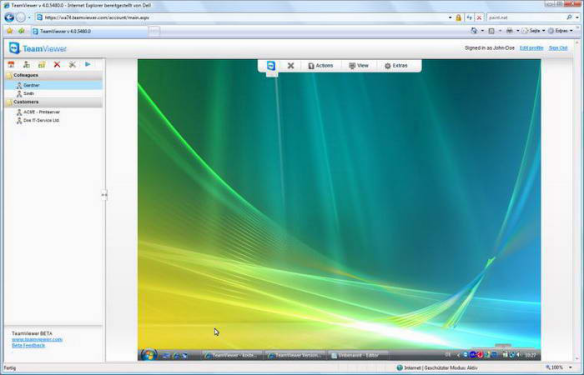Collapse the Customers group

53,102
